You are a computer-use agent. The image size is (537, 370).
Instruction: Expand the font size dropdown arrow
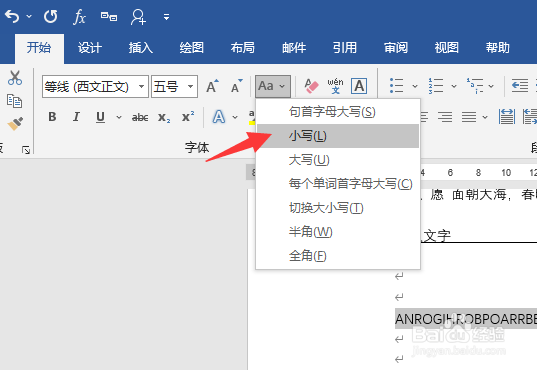click(190, 86)
